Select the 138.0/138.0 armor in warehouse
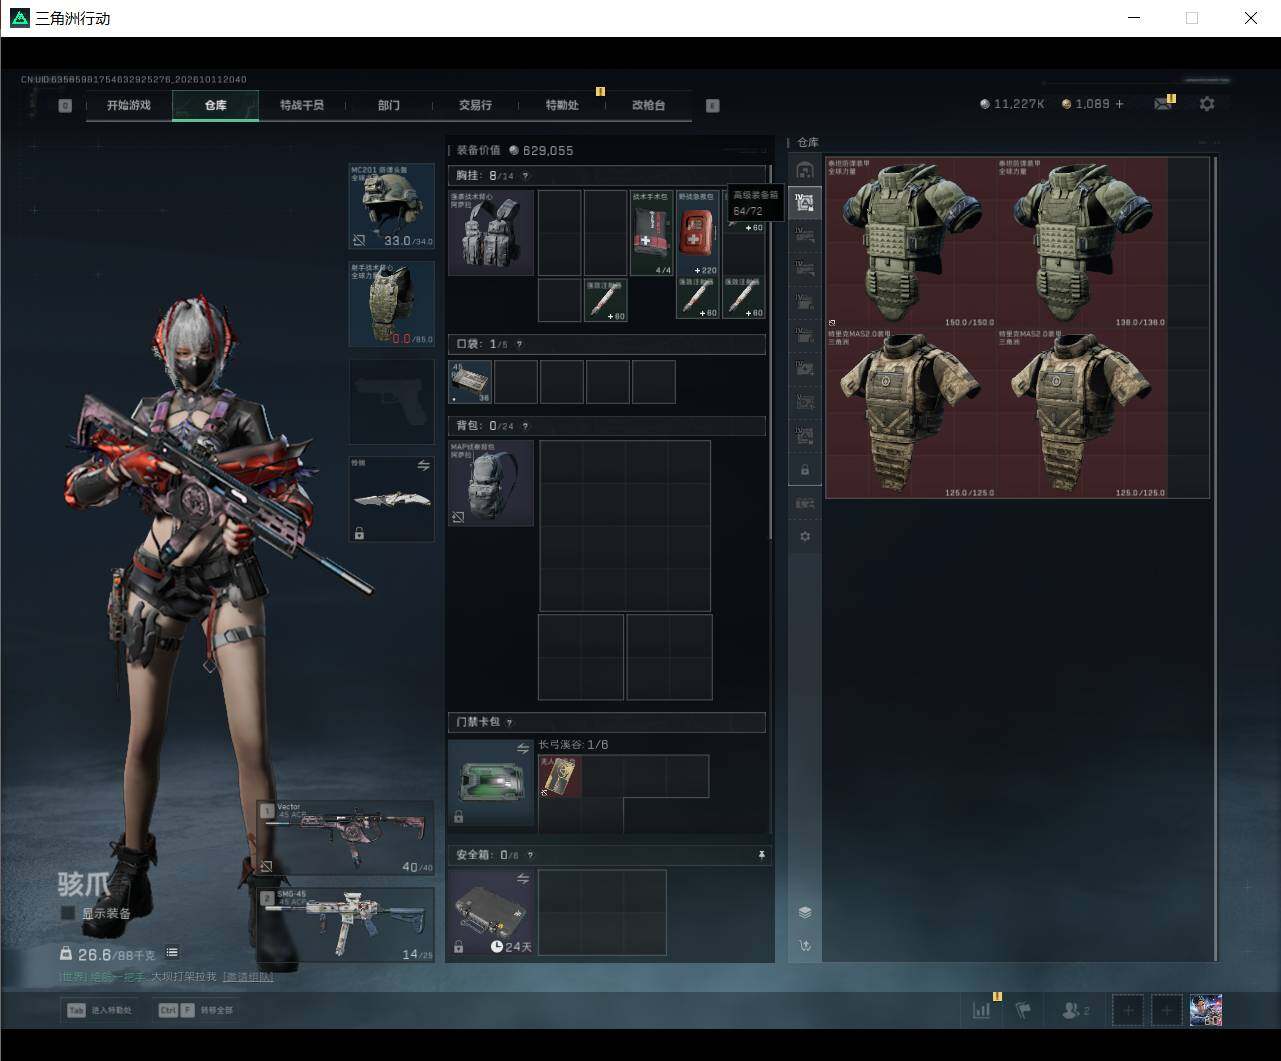1281x1061 pixels. 1082,242
